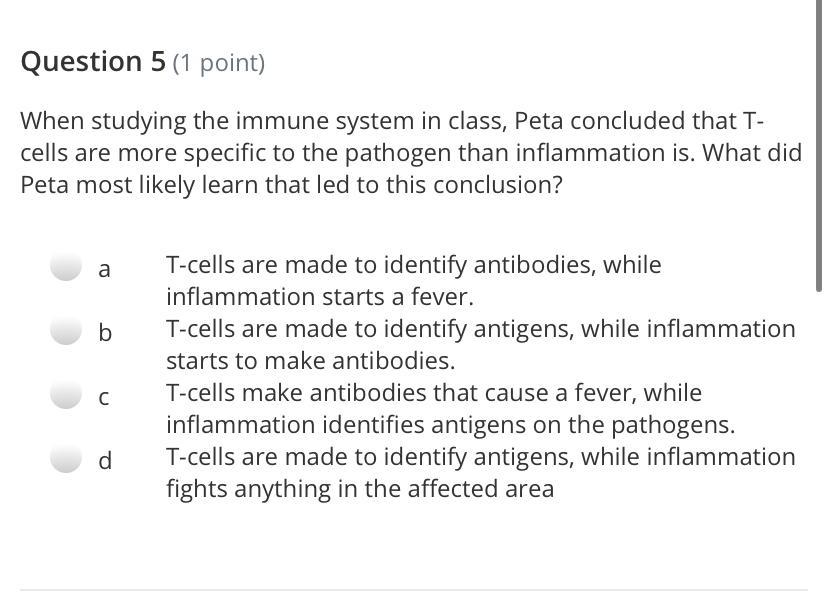Click text 'inflammation identifies antigens on the pathogens'
Screen dimensions: 828x601
450,425
